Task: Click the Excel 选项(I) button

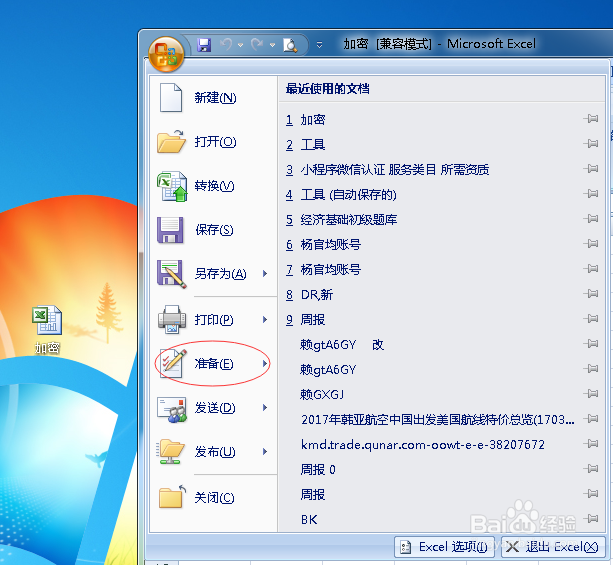Action: pos(445,547)
